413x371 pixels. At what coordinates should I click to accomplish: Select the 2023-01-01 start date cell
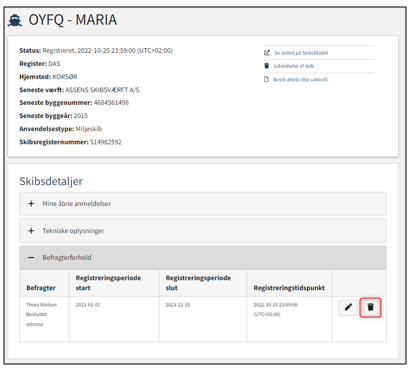114,319
